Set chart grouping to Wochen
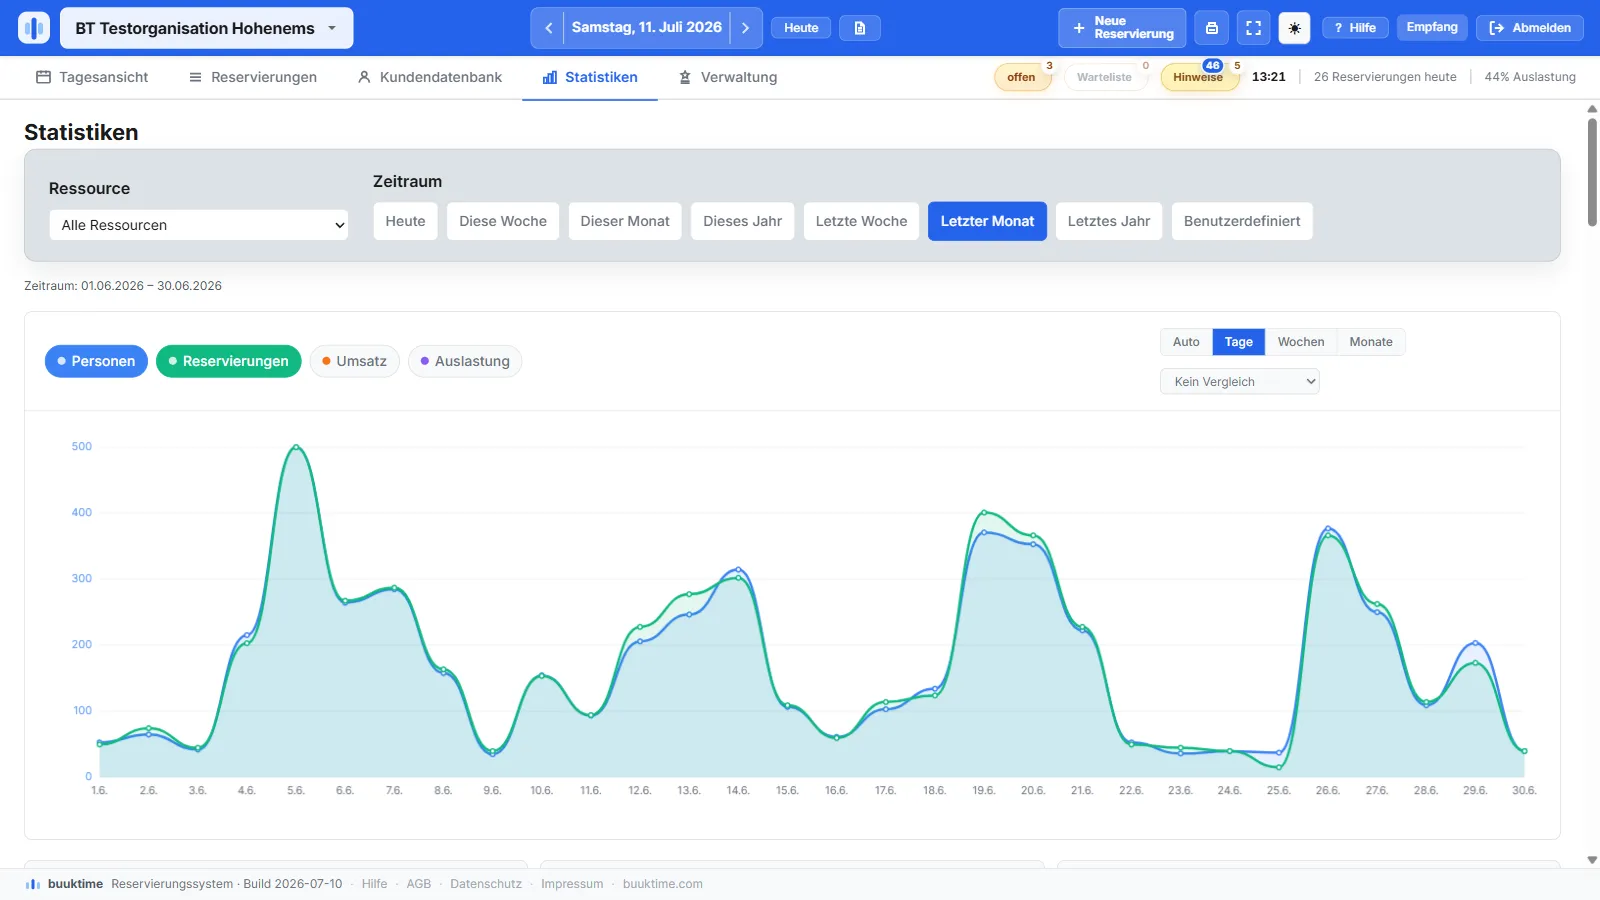This screenshot has height=900, width=1600. (x=1301, y=342)
